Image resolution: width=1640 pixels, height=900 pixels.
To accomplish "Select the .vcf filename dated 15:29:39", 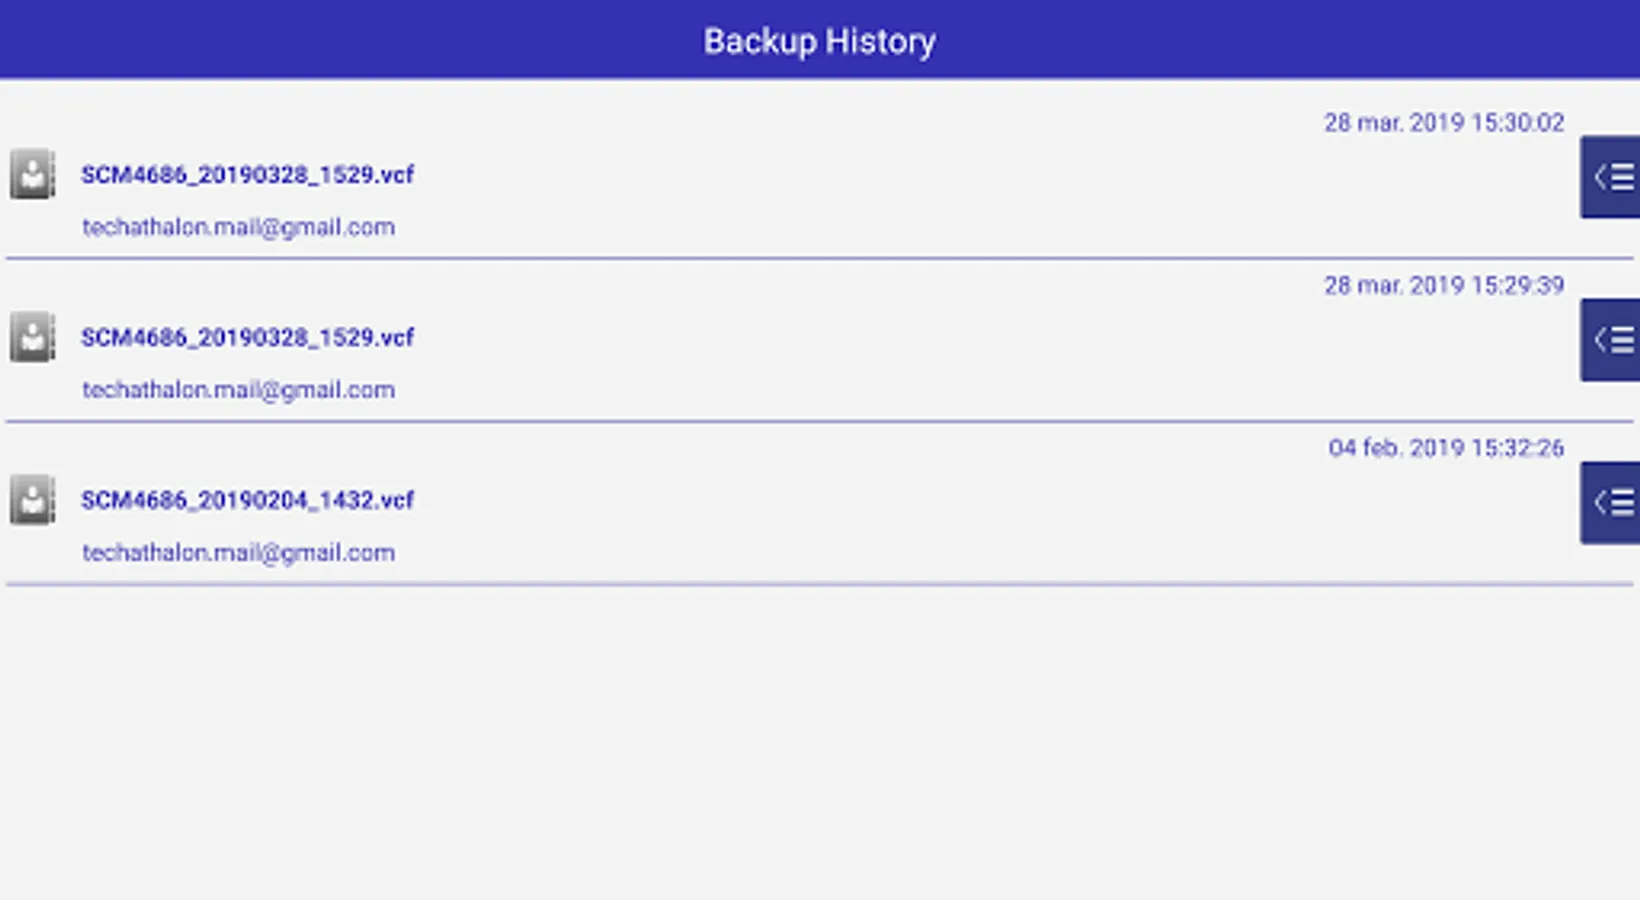I will [247, 337].
